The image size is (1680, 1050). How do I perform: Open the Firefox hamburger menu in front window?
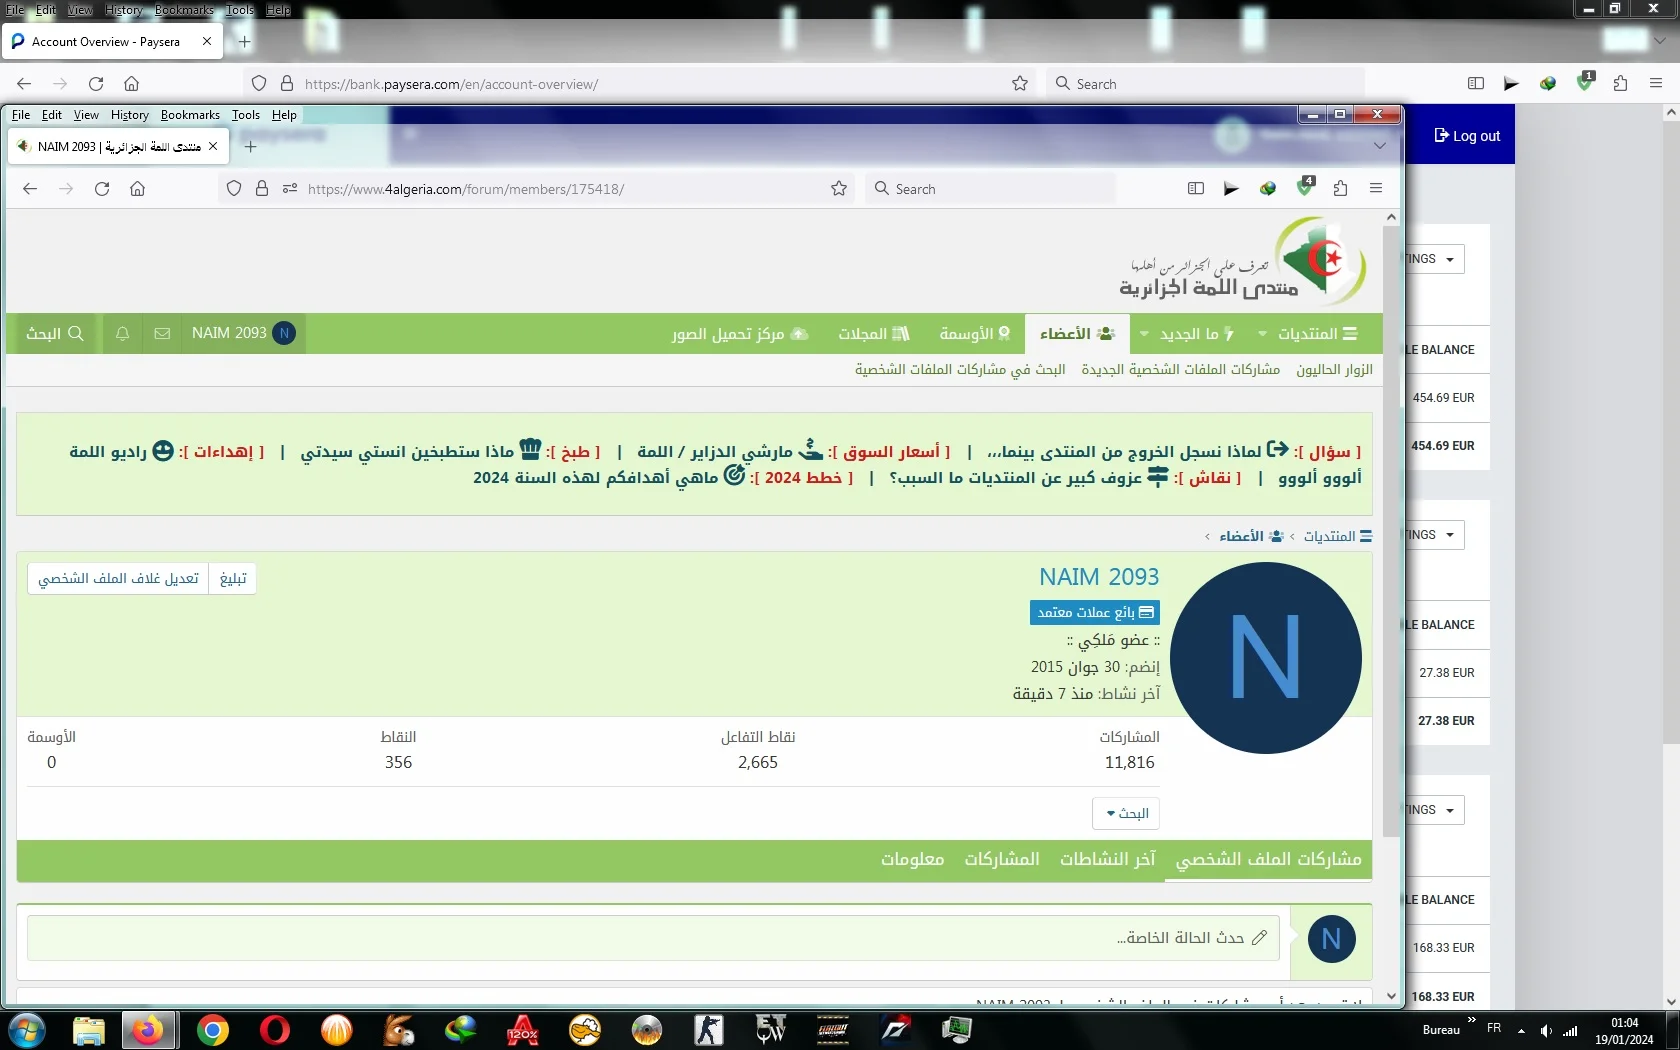click(x=1376, y=189)
